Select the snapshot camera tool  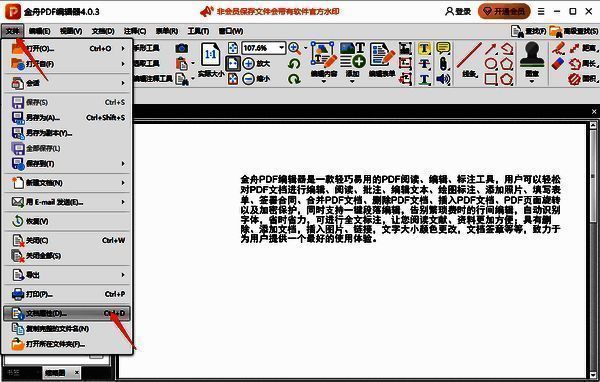182,48
